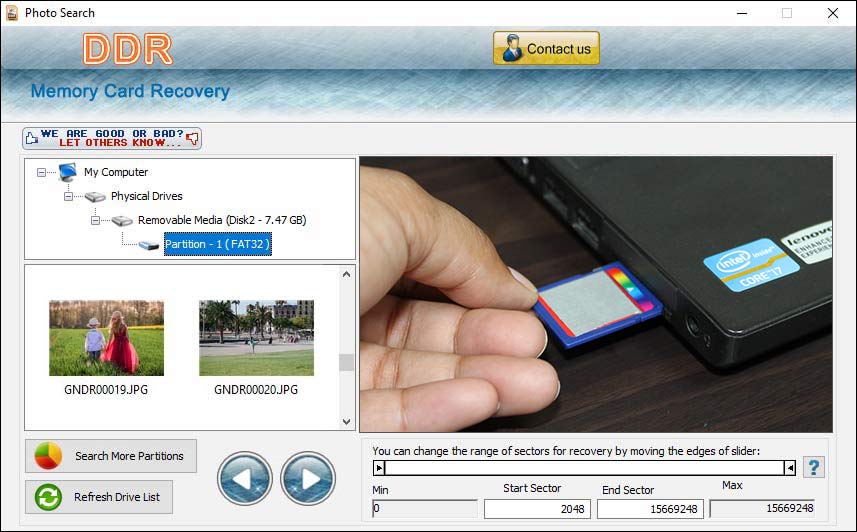Select the My Computer monitor icon
Screen dimensions: 857x532
coord(68,172)
